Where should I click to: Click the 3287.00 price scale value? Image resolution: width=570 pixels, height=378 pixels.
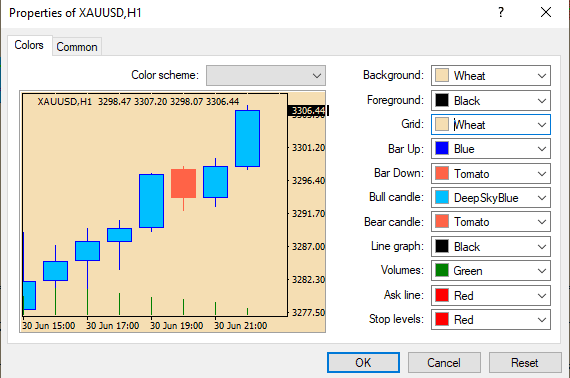(309, 246)
